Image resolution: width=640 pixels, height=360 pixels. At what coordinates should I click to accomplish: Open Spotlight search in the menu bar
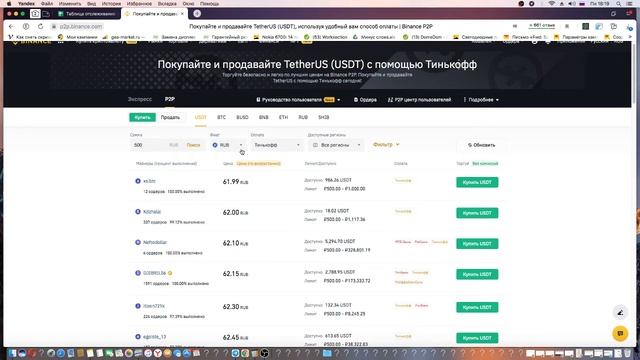click(x=619, y=3)
